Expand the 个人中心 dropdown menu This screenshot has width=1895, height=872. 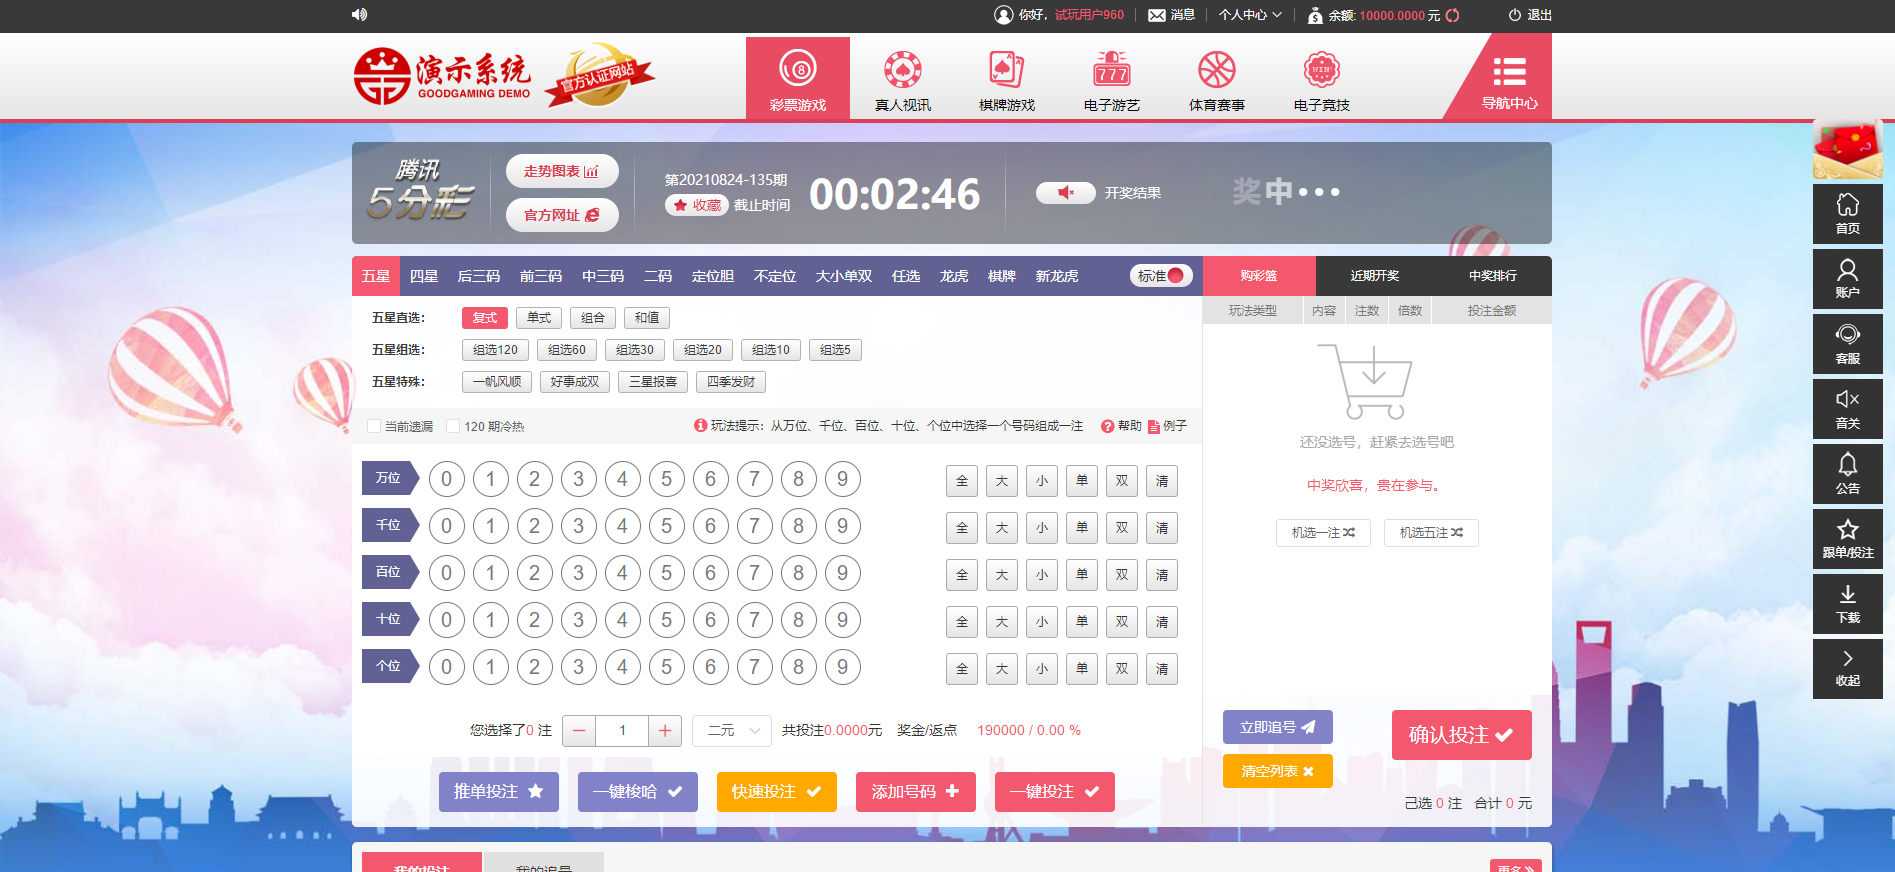(x=1249, y=15)
